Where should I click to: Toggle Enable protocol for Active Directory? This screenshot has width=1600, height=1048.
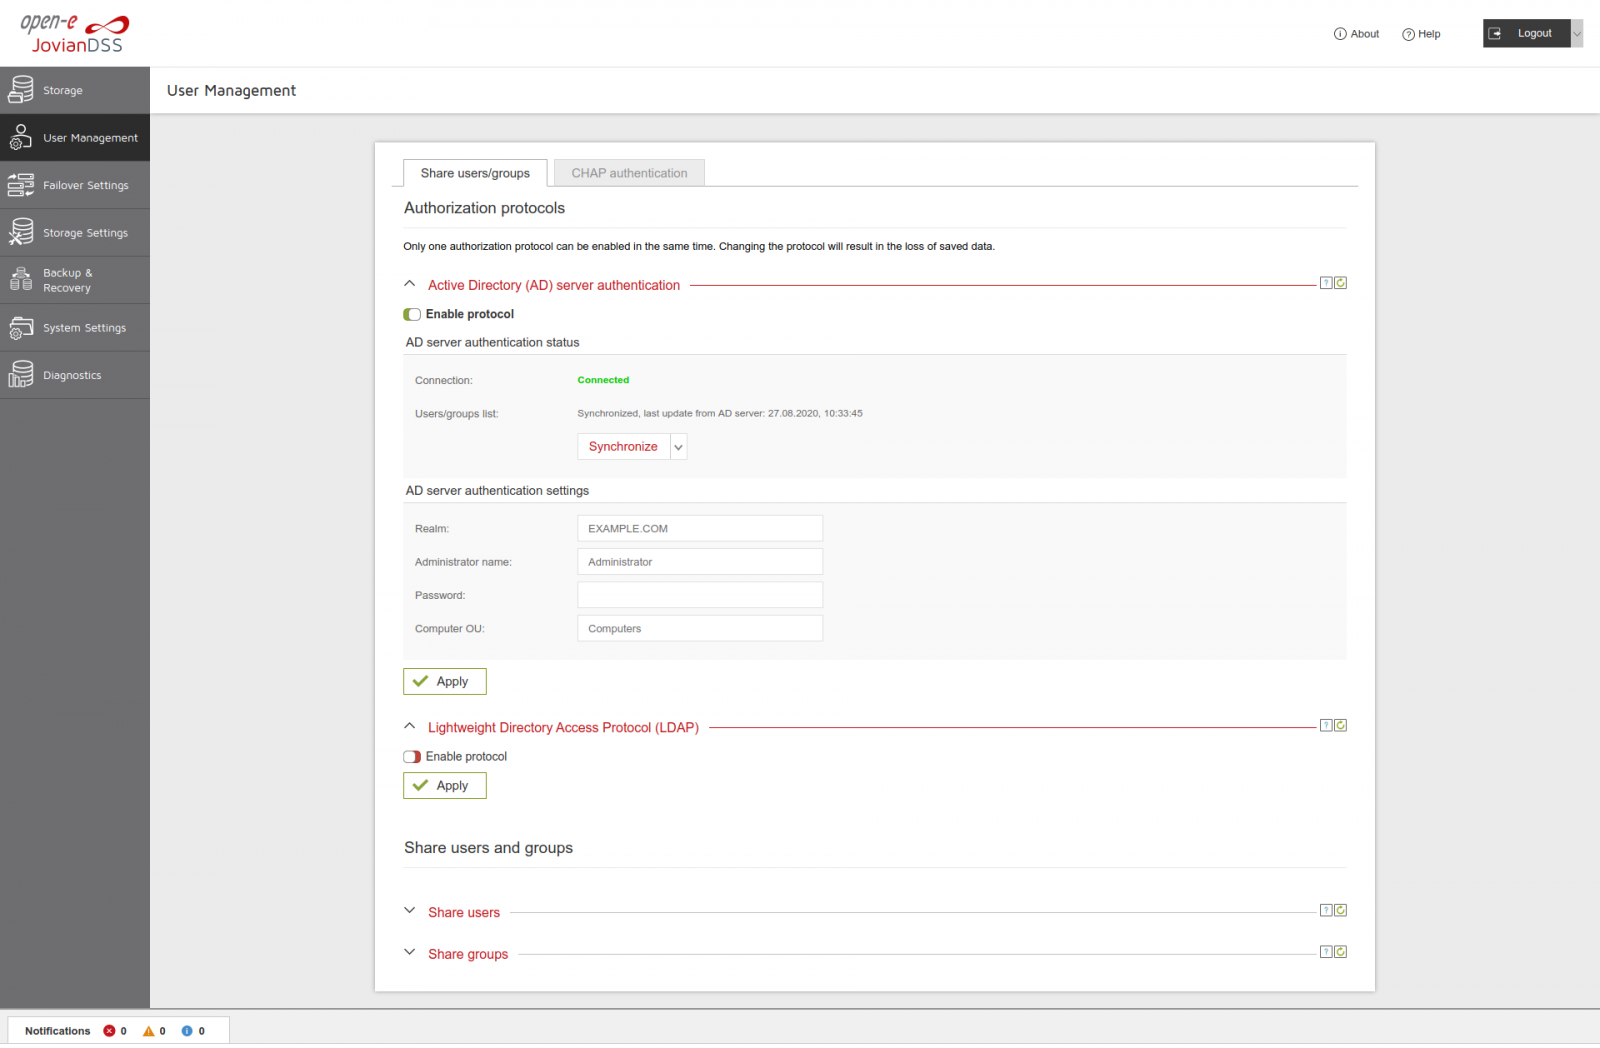tap(412, 314)
